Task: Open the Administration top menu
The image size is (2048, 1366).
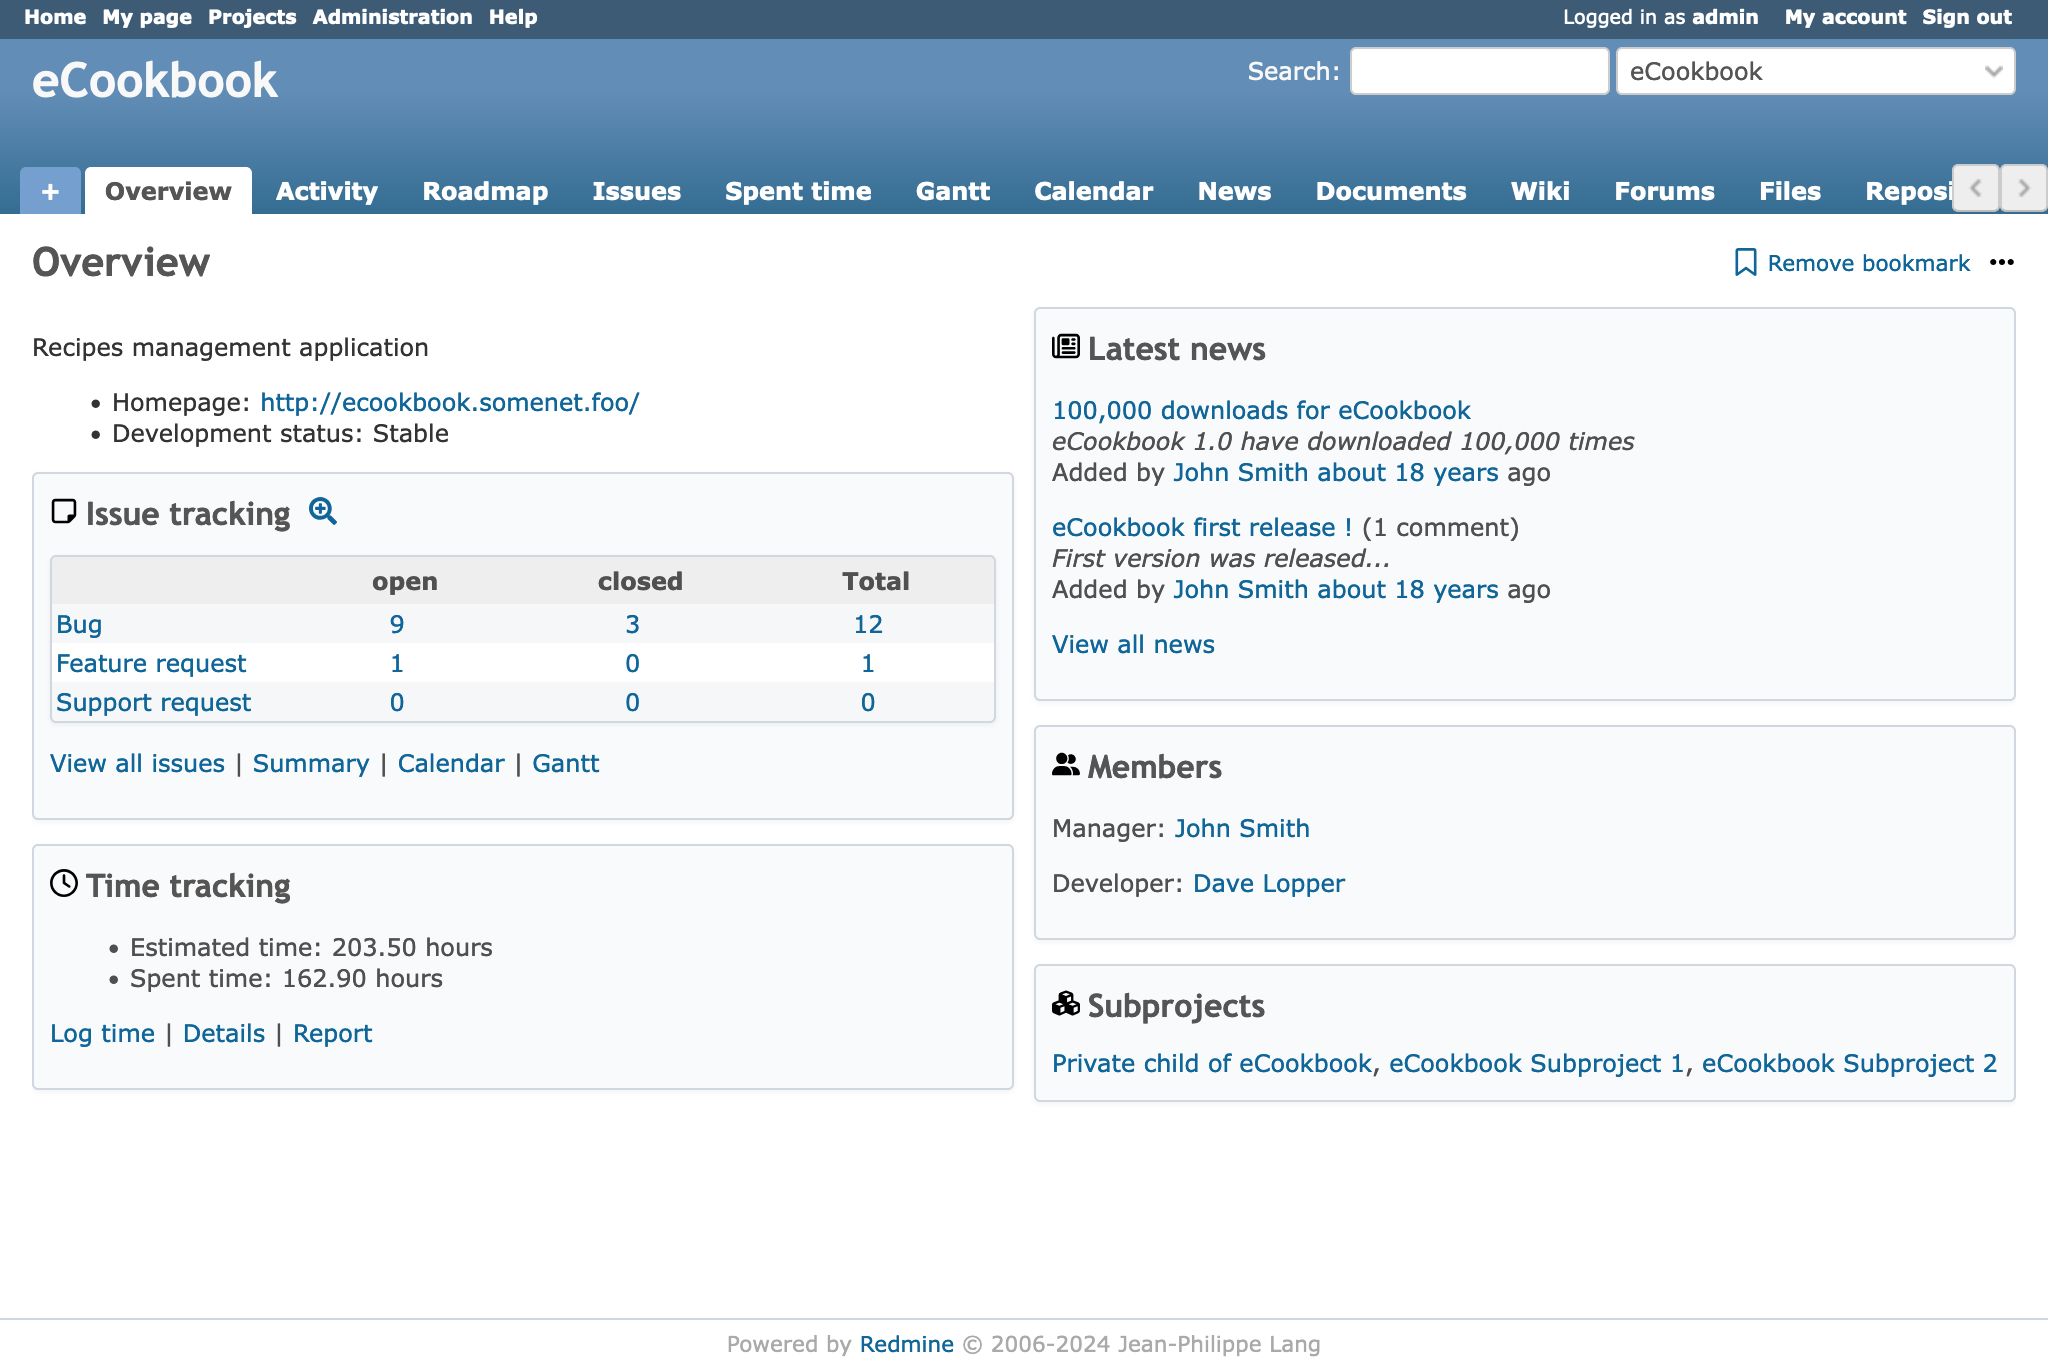Action: click(x=392, y=17)
